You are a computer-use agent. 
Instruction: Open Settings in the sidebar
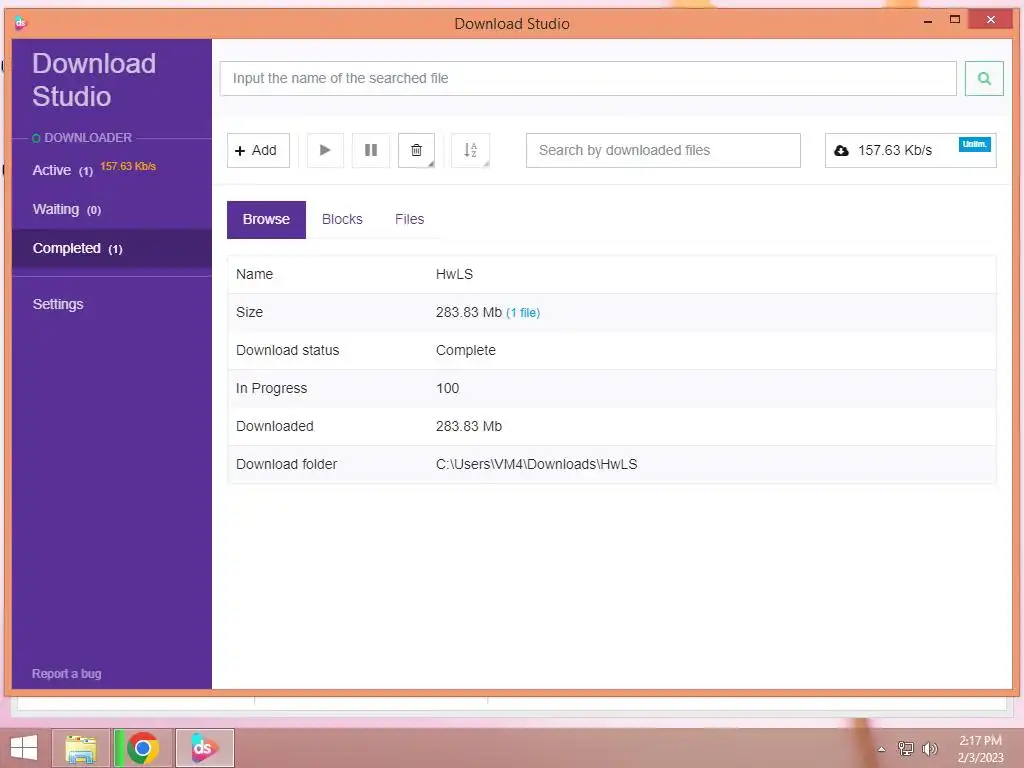tap(58, 304)
